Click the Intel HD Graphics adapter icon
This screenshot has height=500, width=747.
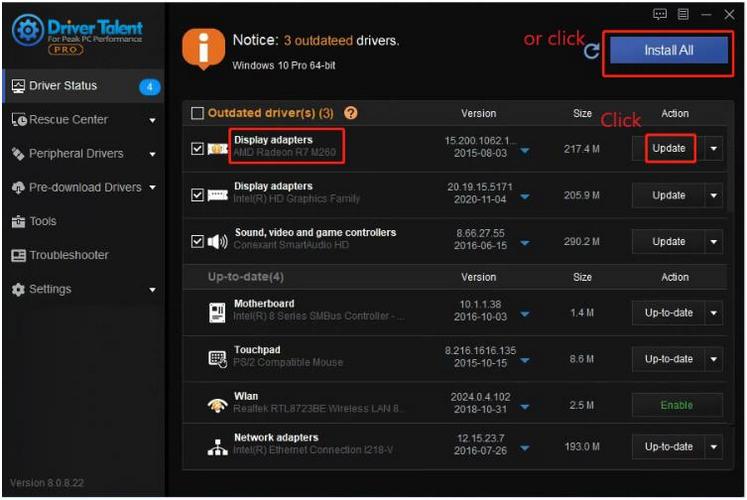coord(217,195)
